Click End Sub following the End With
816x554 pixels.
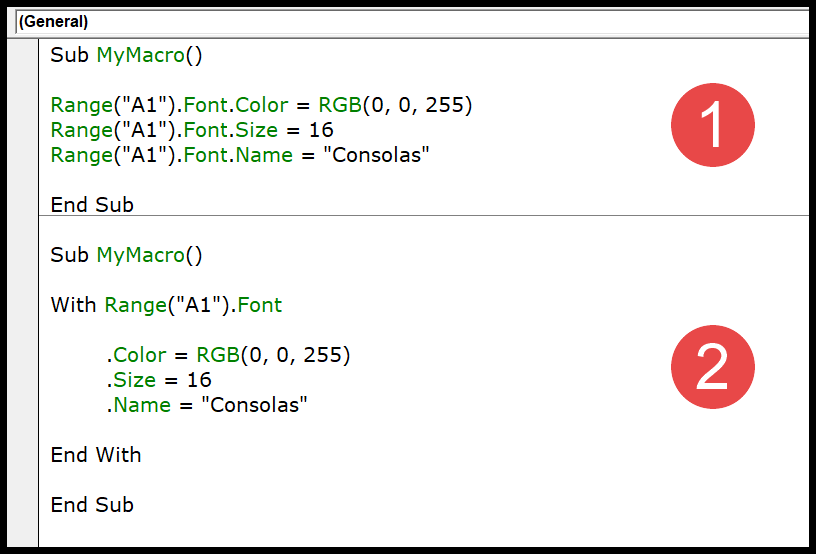coord(92,505)
